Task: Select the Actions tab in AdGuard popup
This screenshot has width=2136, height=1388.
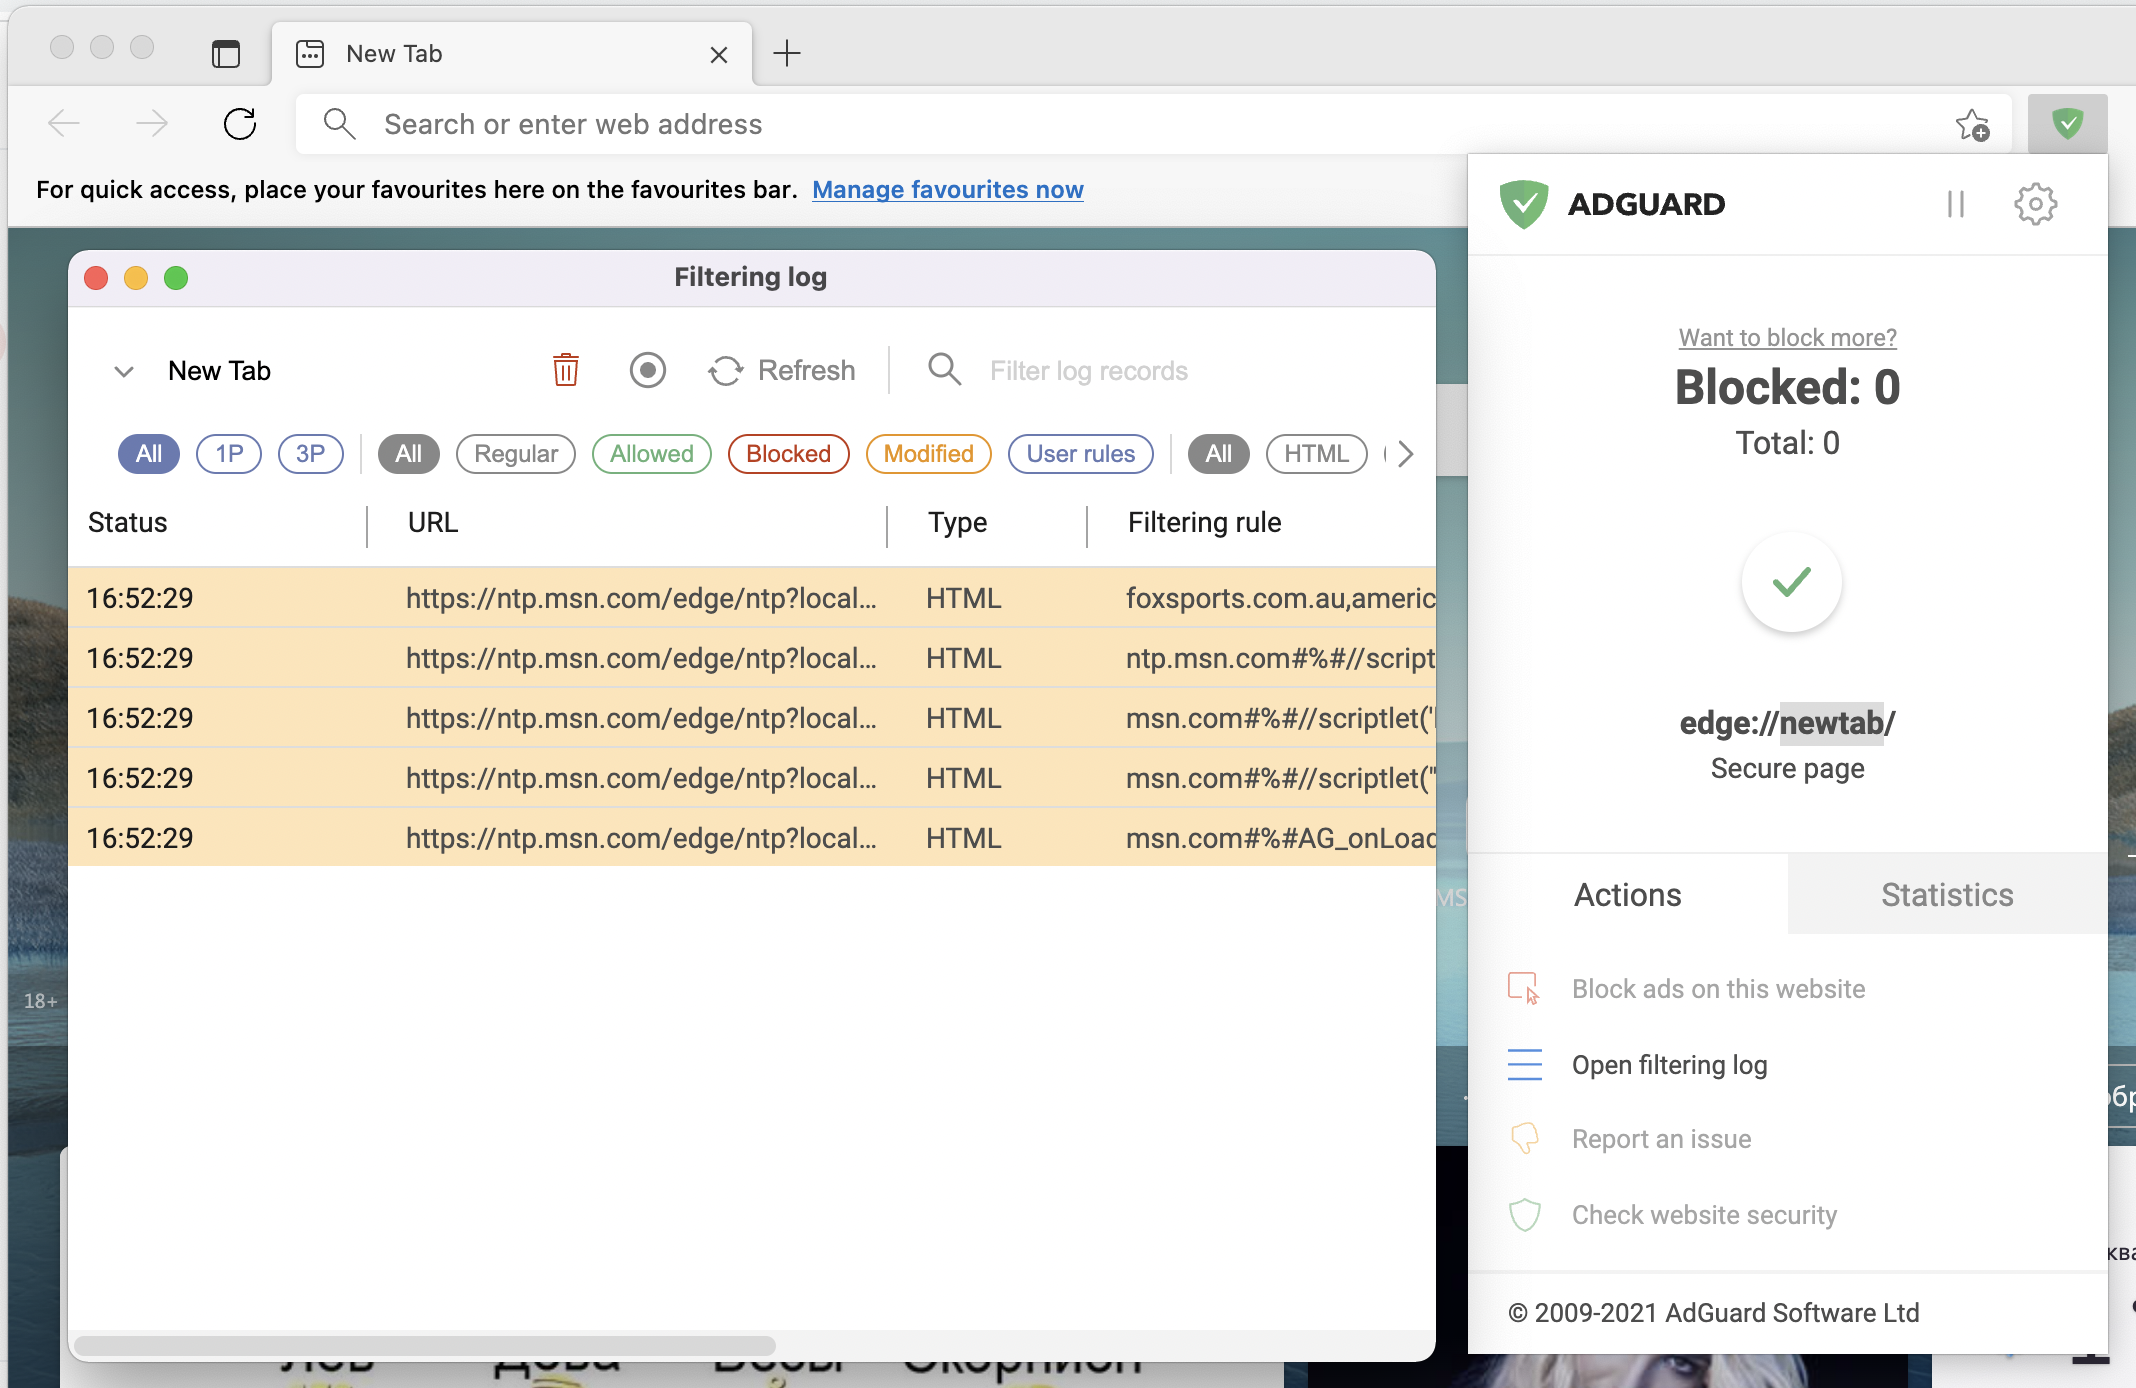Action: [1627, 894]
